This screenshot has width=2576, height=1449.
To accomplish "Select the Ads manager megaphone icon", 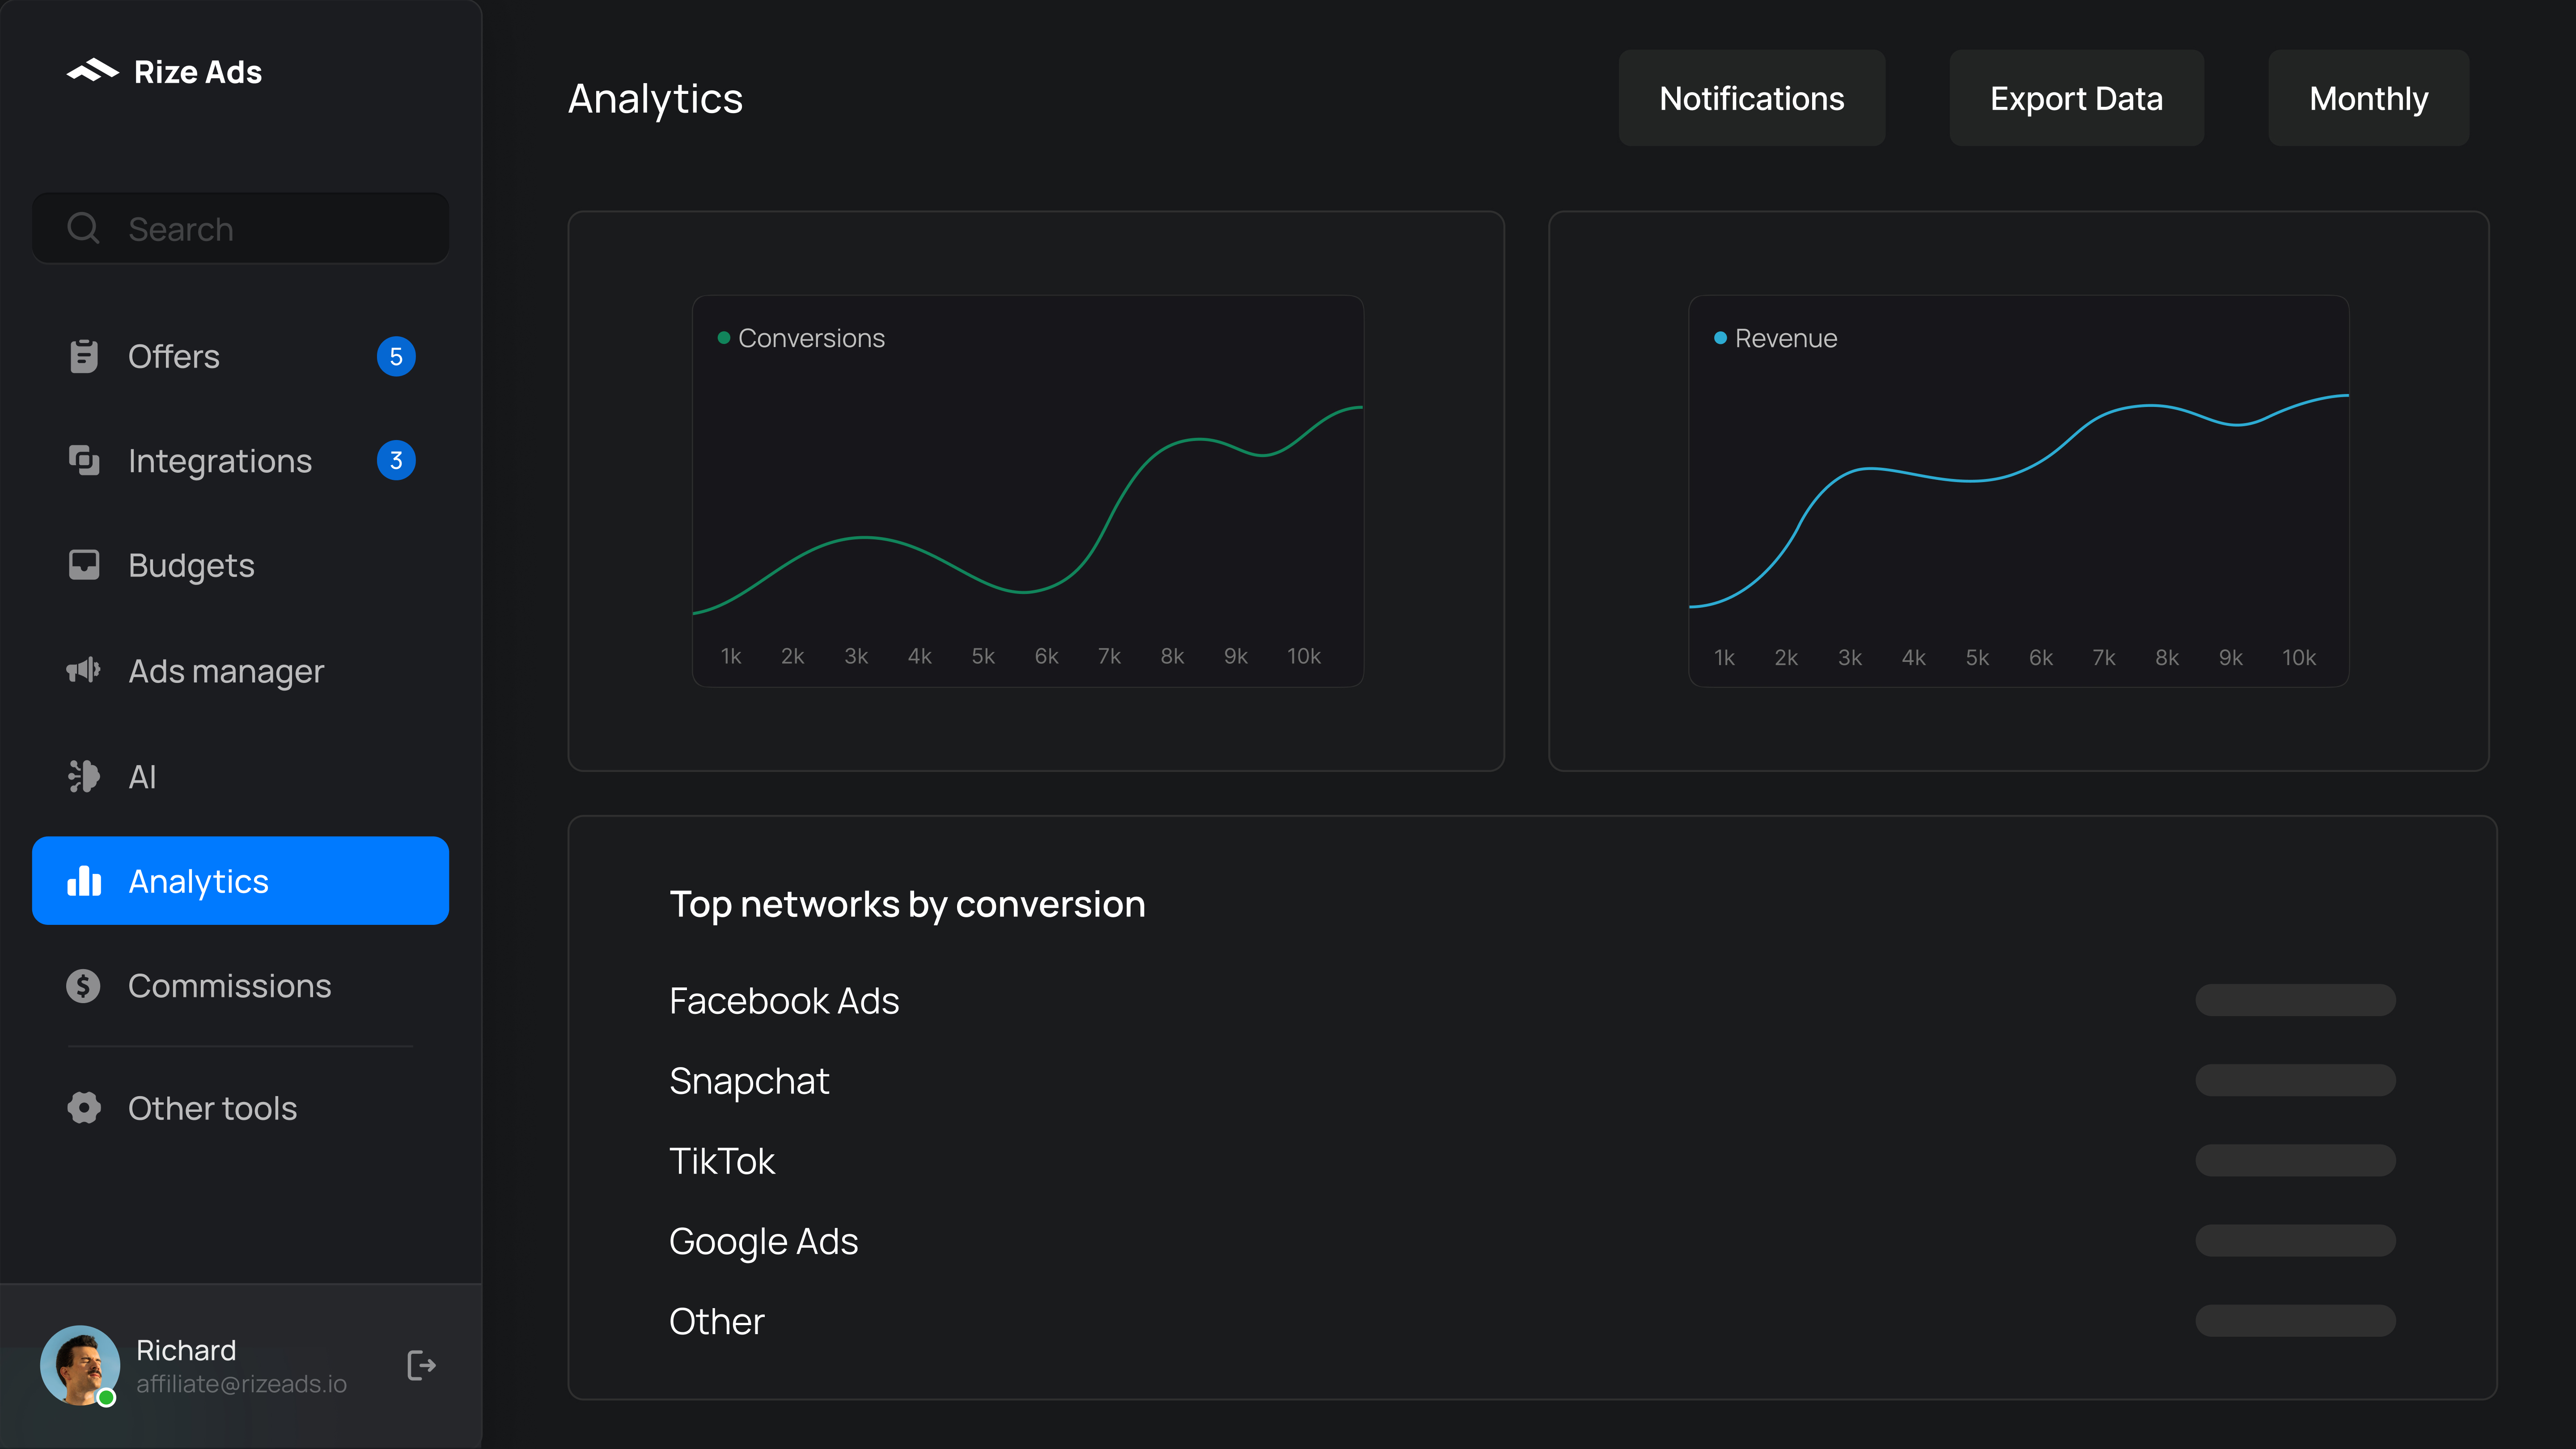I will pos(84,670).
